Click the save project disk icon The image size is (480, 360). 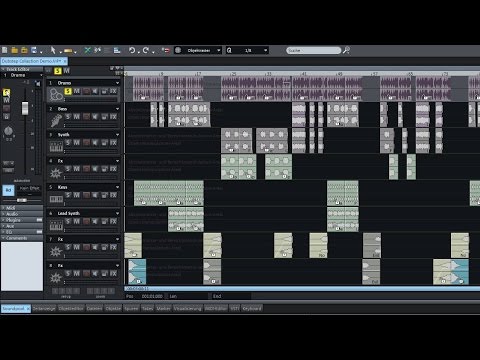pyautogui.click(x=34, y=50)
